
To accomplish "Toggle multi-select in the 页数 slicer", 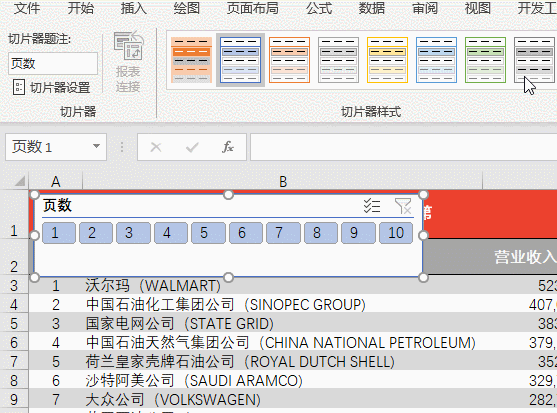I will (372, 206).
